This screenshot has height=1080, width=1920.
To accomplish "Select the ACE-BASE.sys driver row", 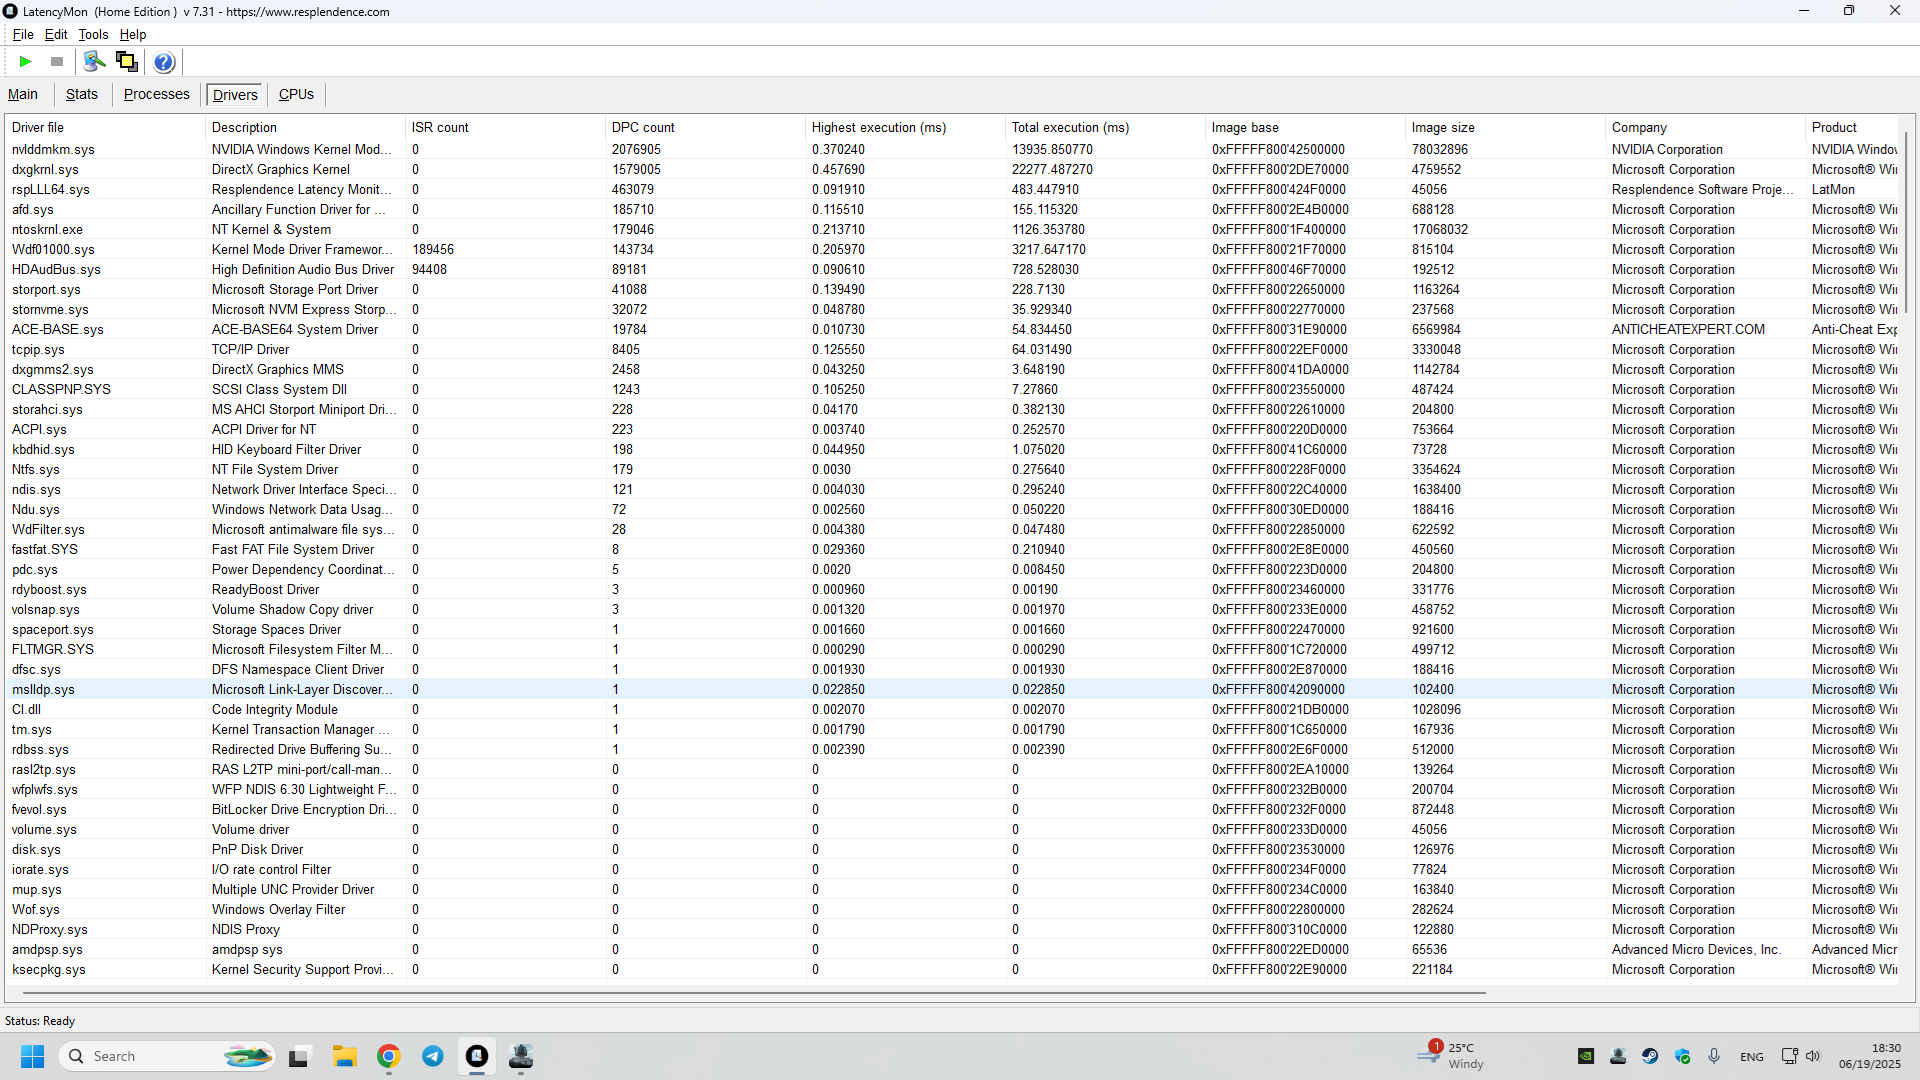I will pos(952,330).
